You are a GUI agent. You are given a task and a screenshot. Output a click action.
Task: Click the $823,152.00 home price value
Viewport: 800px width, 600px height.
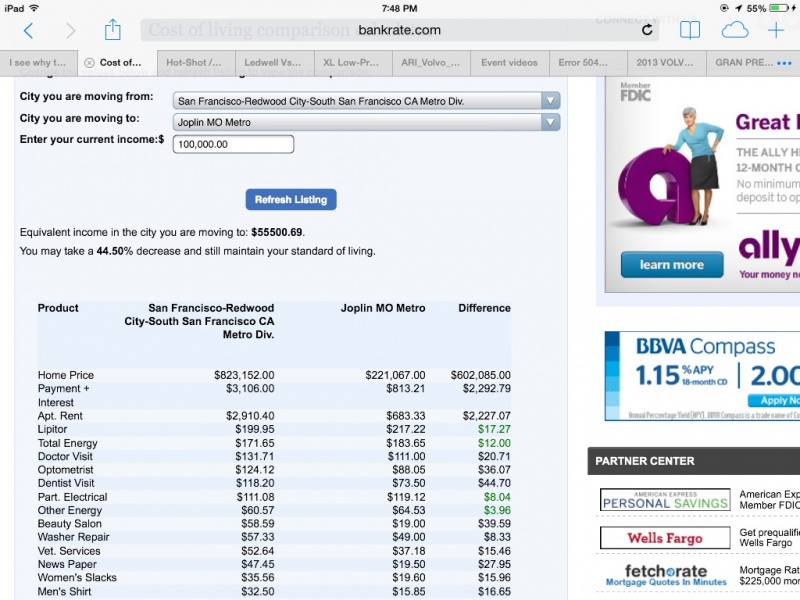(x=244, y=375)
